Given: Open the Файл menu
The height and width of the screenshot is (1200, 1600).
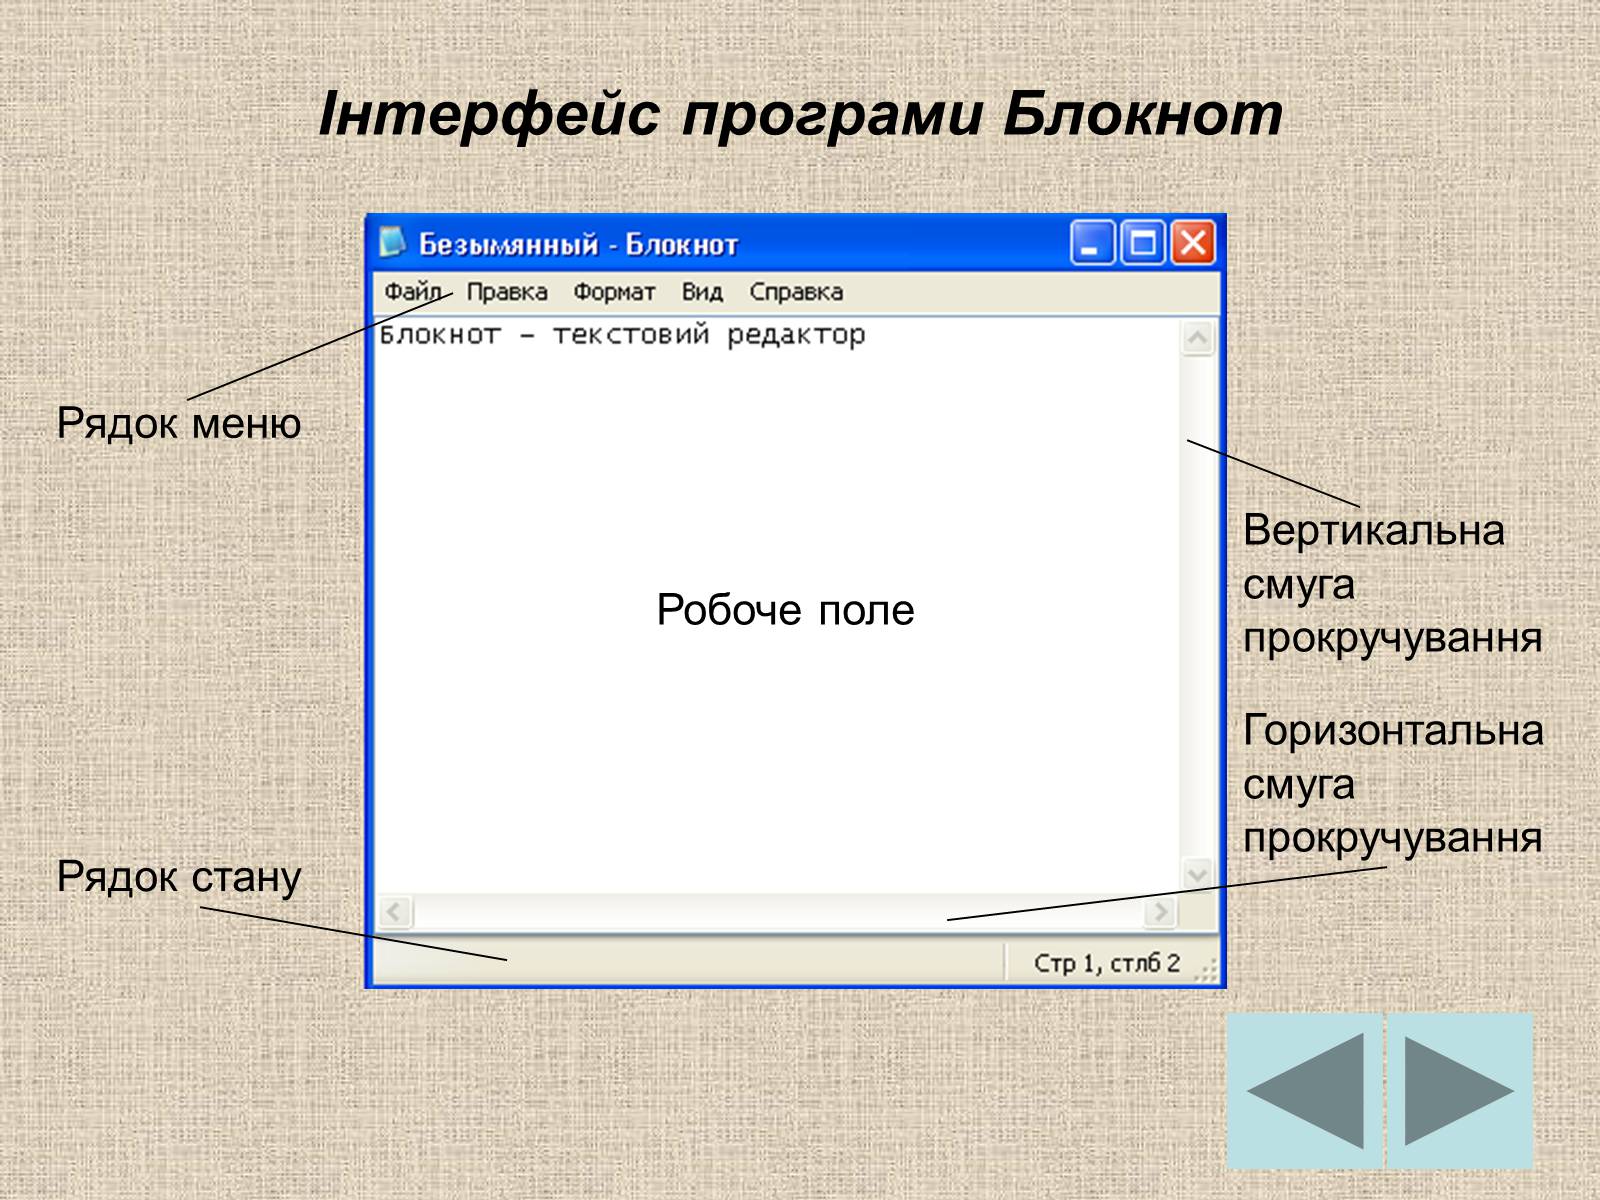Looking at the screenshot, I should (412, 292).
